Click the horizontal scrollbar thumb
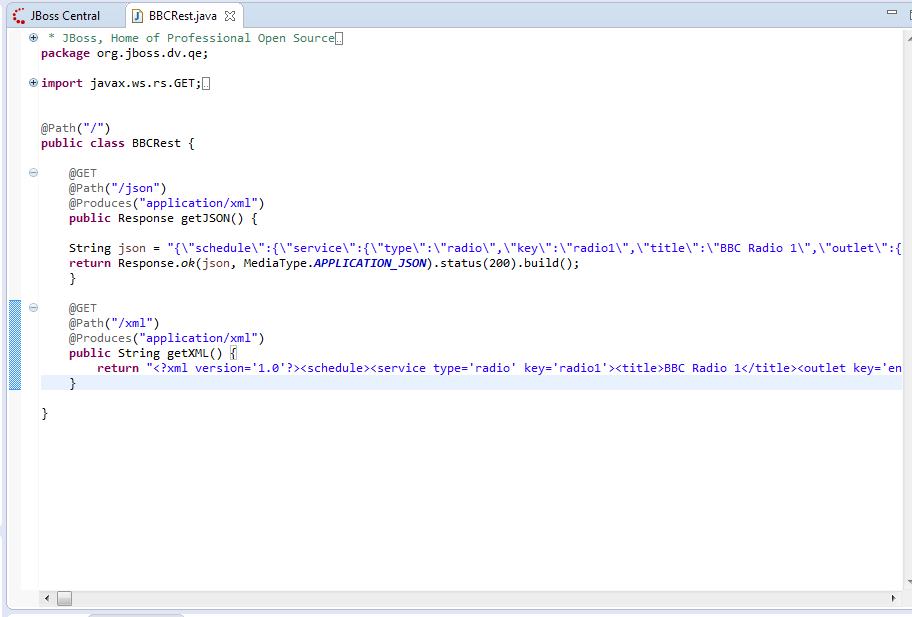The width and height of the screenshot is (912, 617). [65, 598]
